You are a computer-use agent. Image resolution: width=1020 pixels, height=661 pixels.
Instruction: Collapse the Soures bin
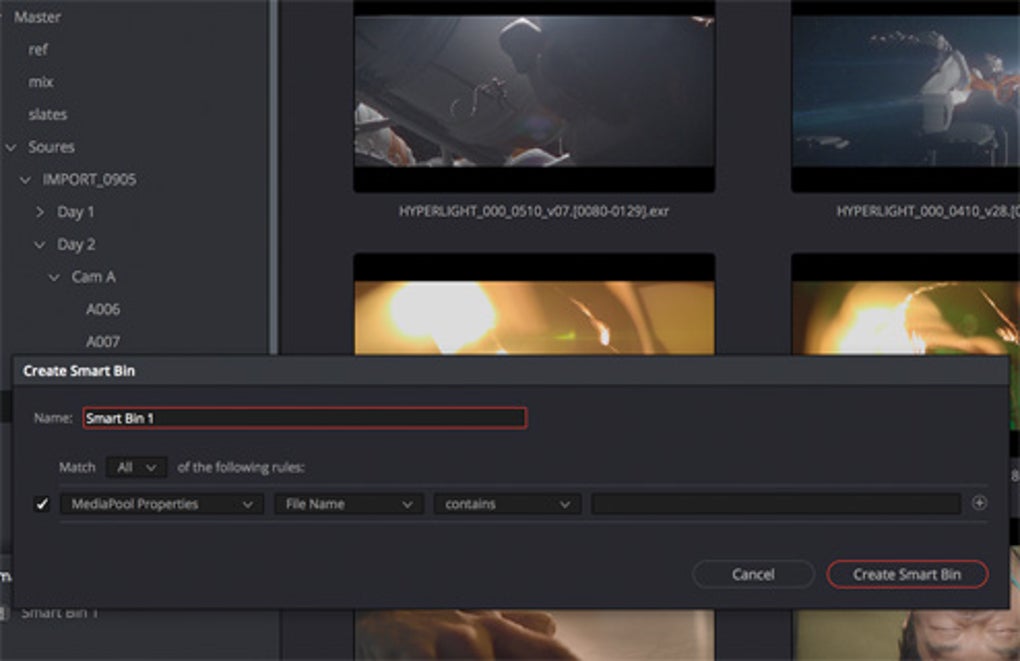click(x=11, y=148)
